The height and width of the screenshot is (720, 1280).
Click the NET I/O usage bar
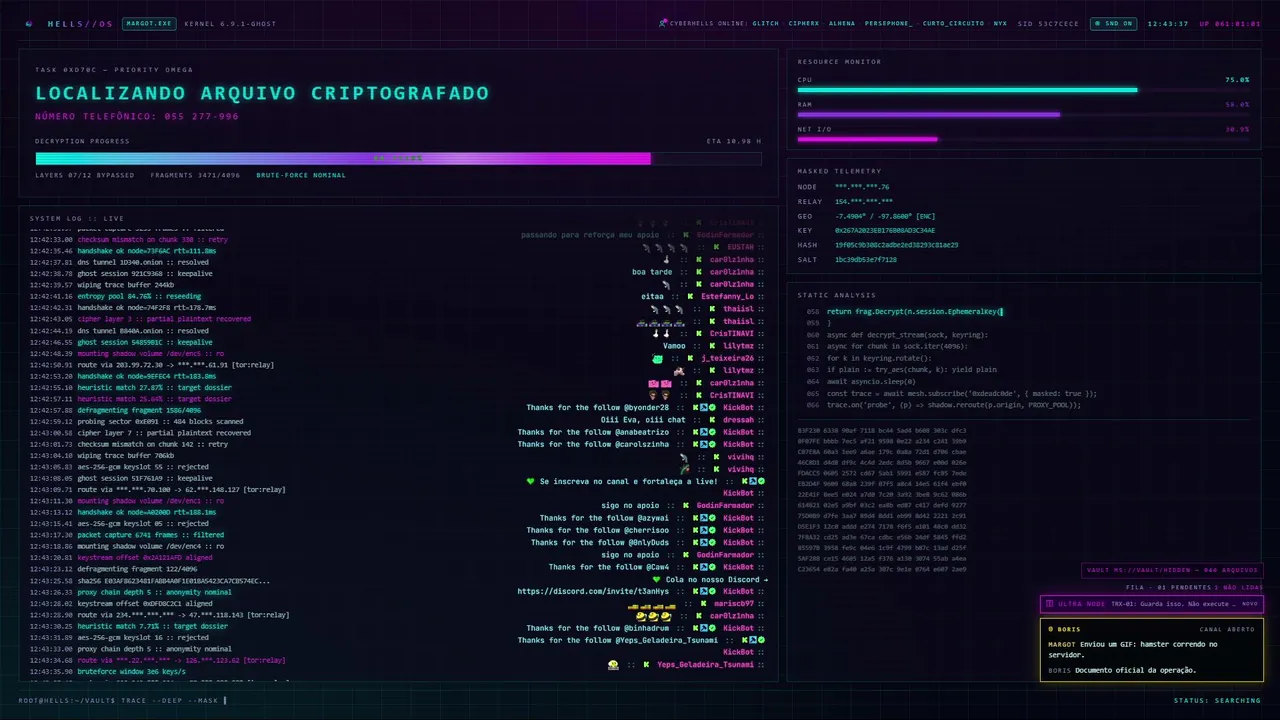point(1023,139)
